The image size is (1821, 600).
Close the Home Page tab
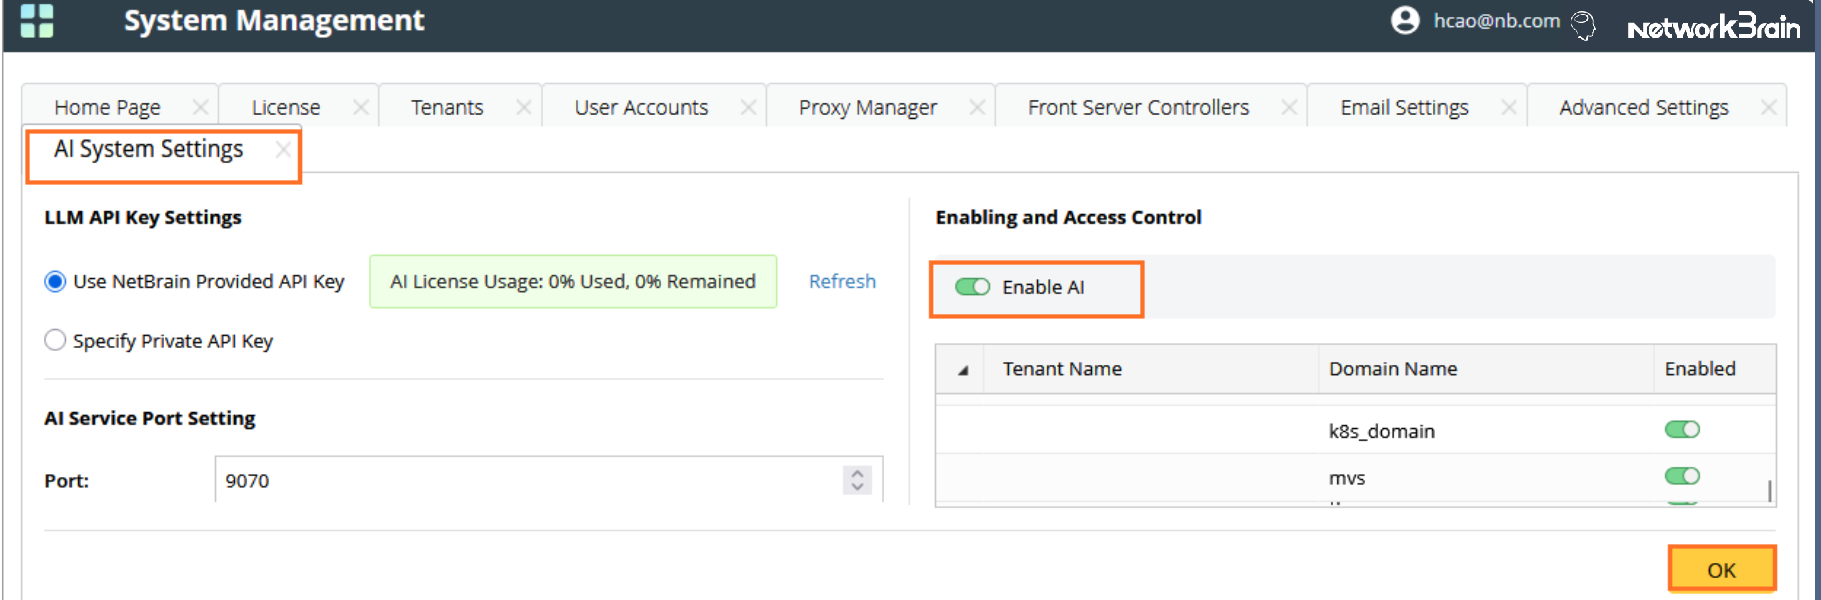pos(200,107)
